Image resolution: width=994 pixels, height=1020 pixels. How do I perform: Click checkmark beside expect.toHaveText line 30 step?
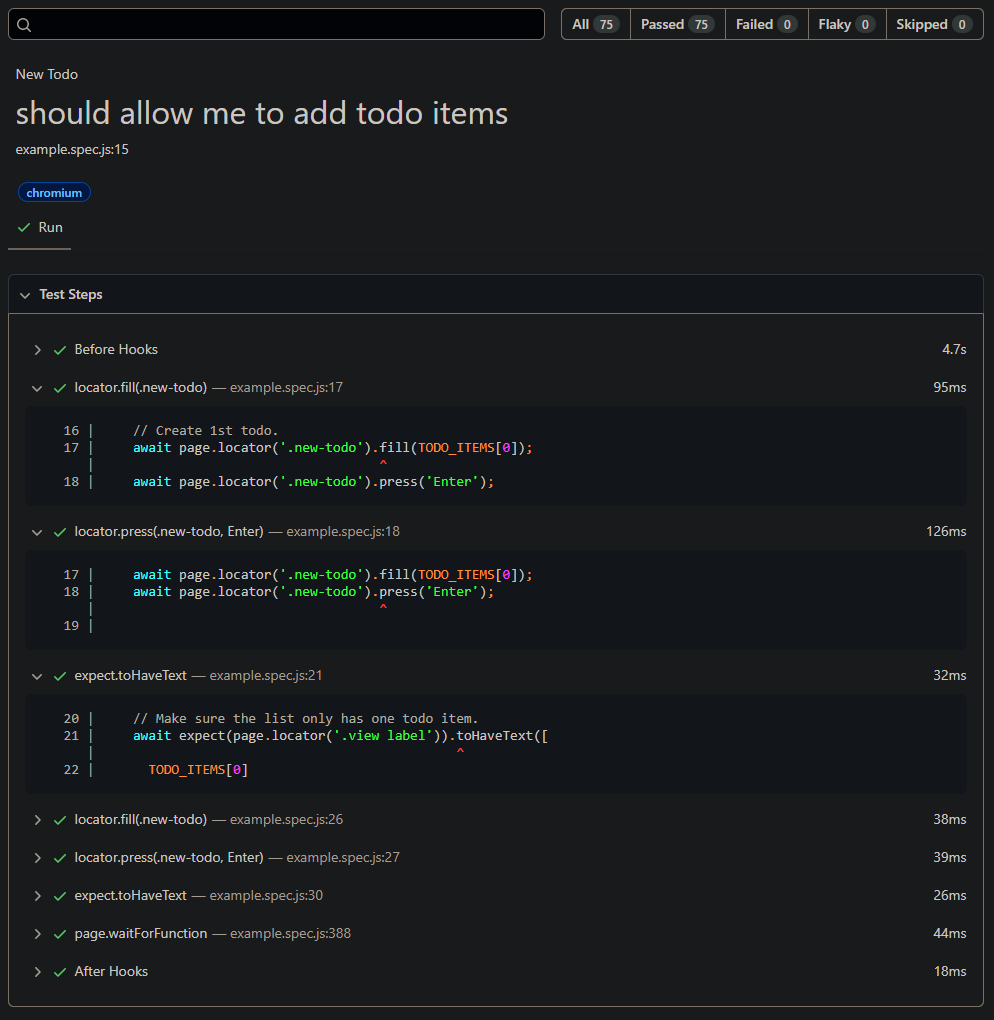click(x=60, y=896)
